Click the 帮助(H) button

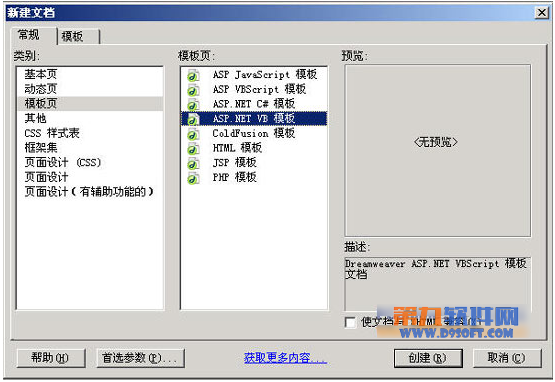click(51, 358)
